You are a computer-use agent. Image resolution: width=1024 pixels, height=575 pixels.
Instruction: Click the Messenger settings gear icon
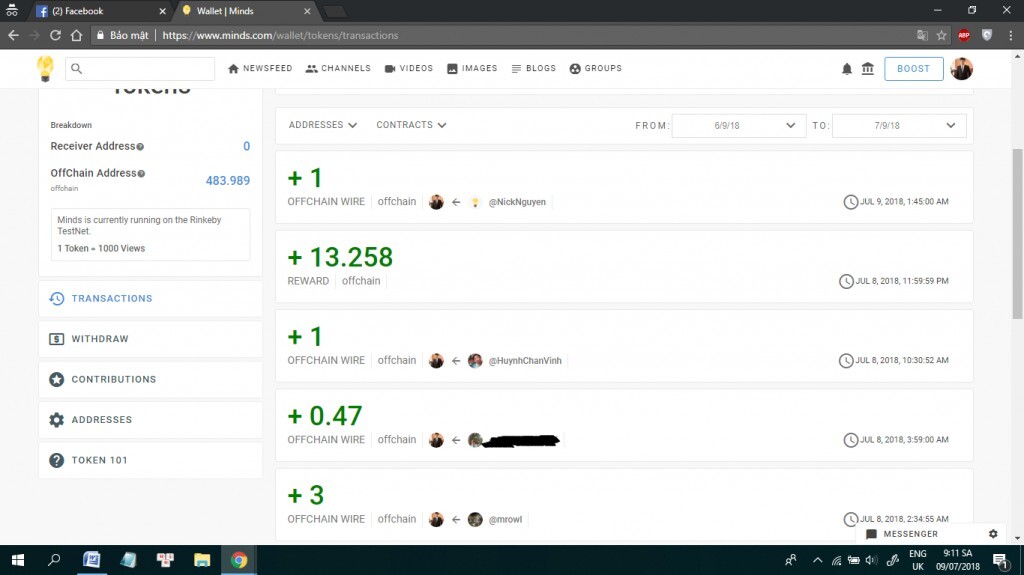[x=993, y=534]
